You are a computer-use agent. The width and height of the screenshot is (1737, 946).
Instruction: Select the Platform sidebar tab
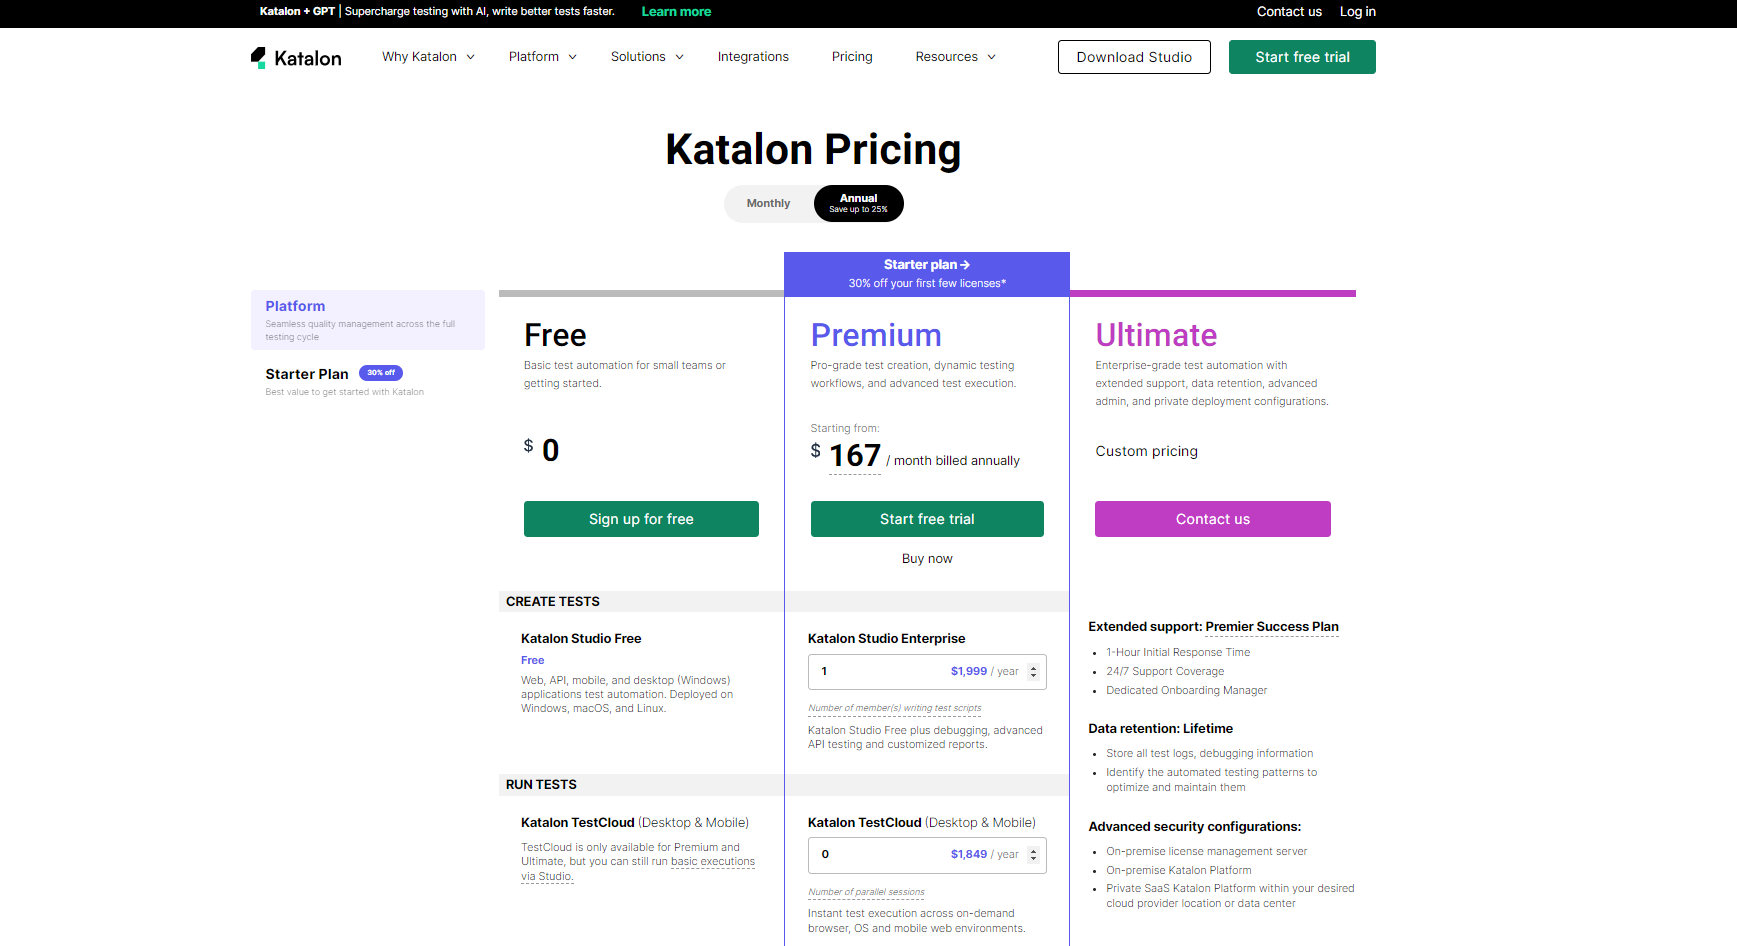point(368,320)
